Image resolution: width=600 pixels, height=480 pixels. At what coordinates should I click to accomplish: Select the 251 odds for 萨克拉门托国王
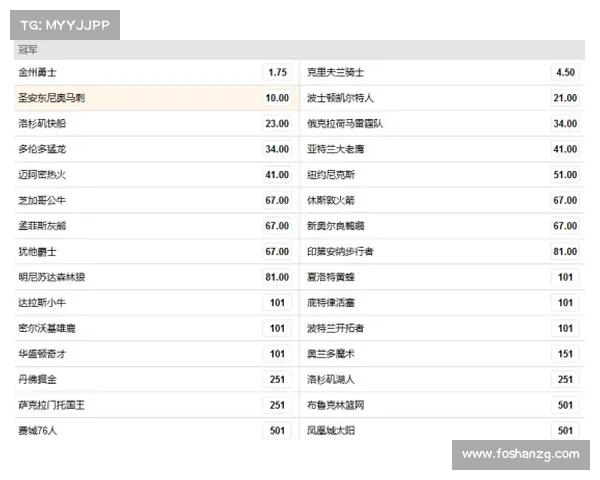click(277, 405)
